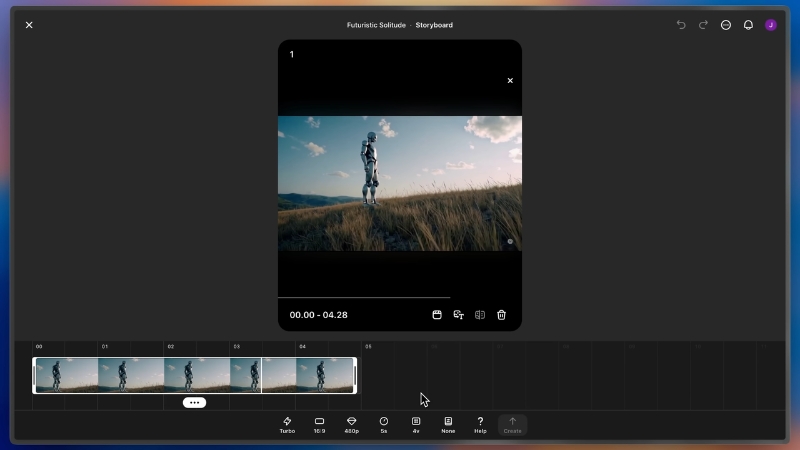The height and width of the screenshot is (450, 800).
Task: Open the 480p resolution selector
Action: click(x=352, y=424)
